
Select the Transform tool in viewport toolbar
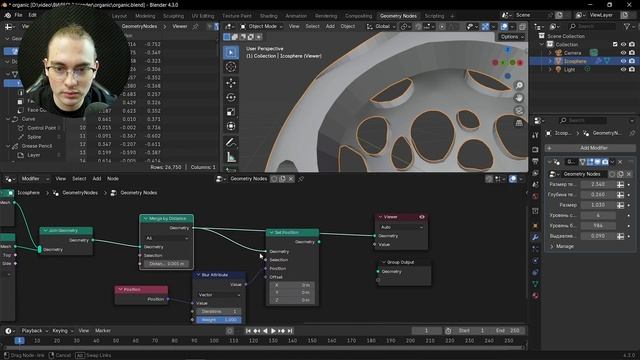click(x=231, y=126)
